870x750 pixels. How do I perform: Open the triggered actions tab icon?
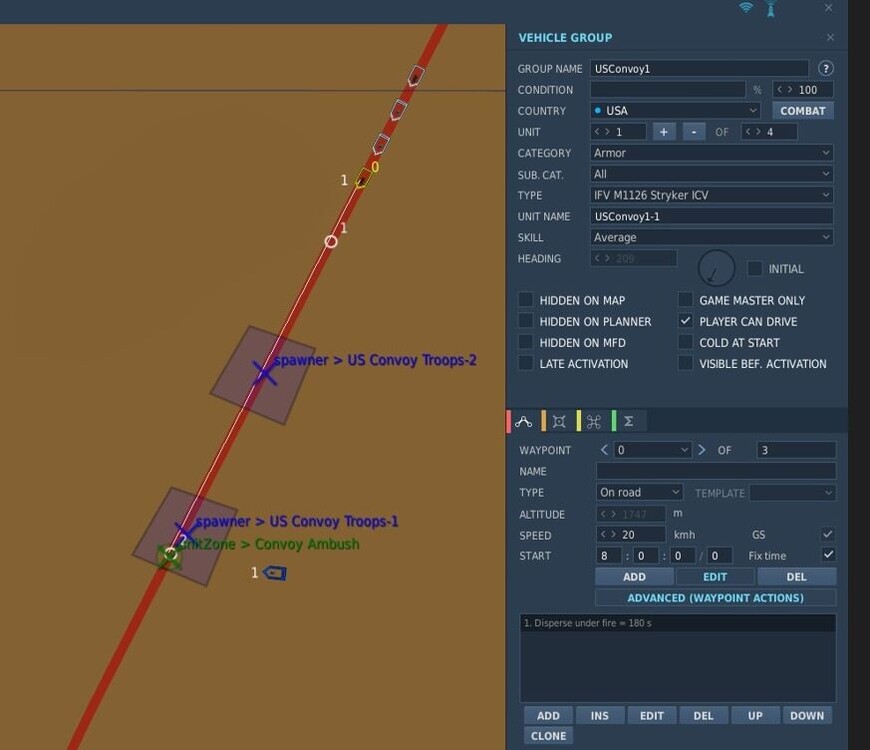[559, 422]
